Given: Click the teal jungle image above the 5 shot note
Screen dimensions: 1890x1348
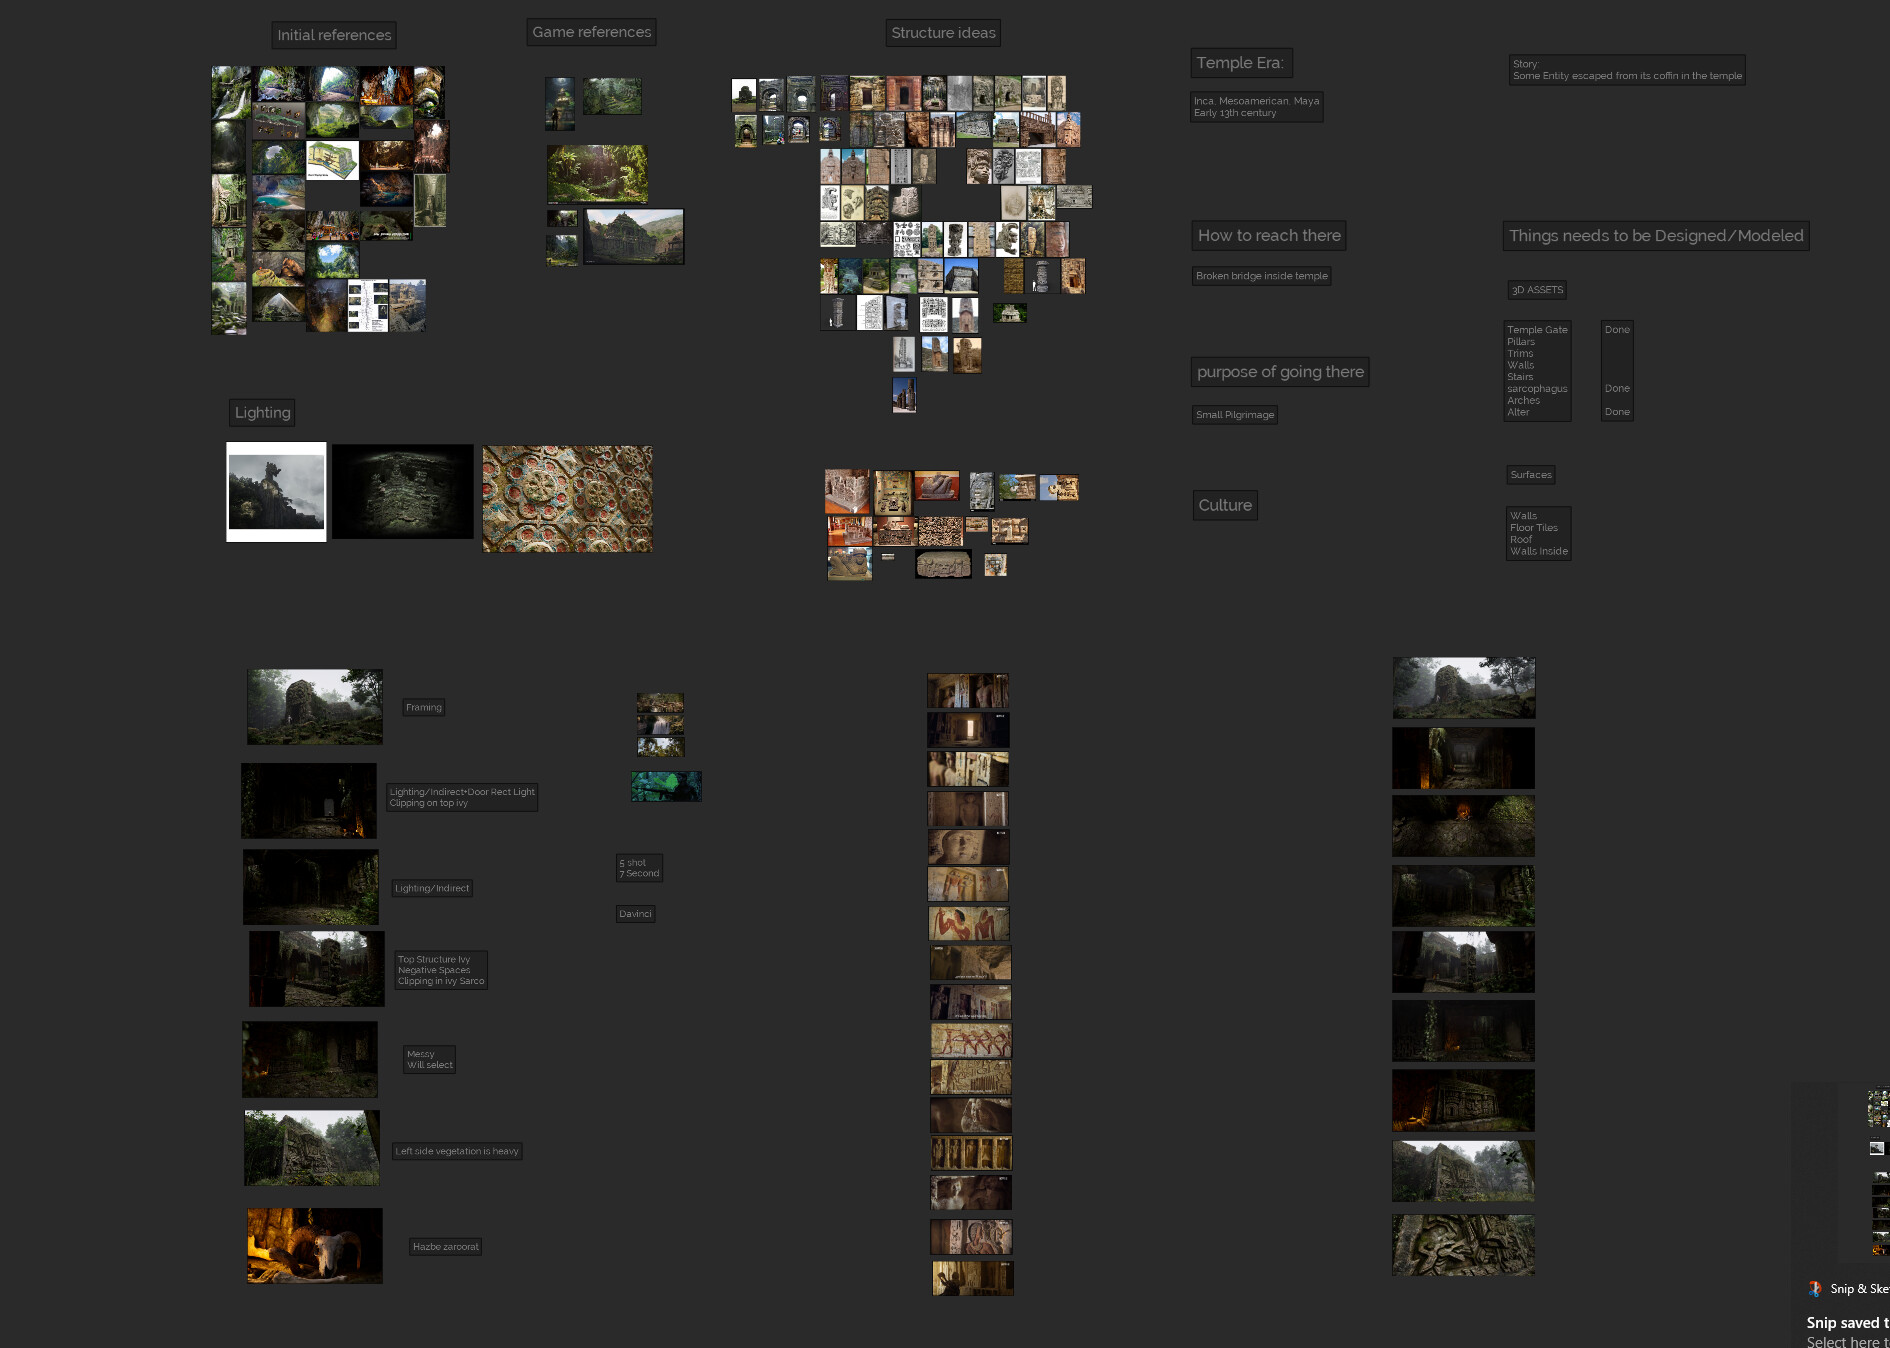Looking at the screenshot, I should point(666,786).
